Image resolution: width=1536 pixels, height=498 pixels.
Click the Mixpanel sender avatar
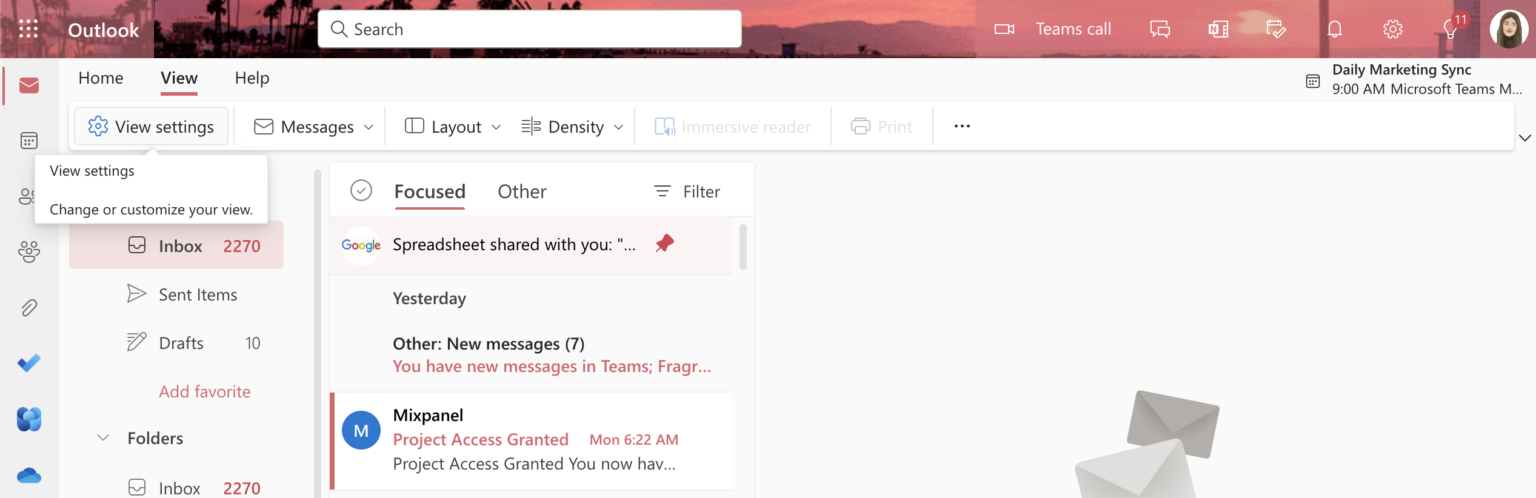click(x=361, y=431)
